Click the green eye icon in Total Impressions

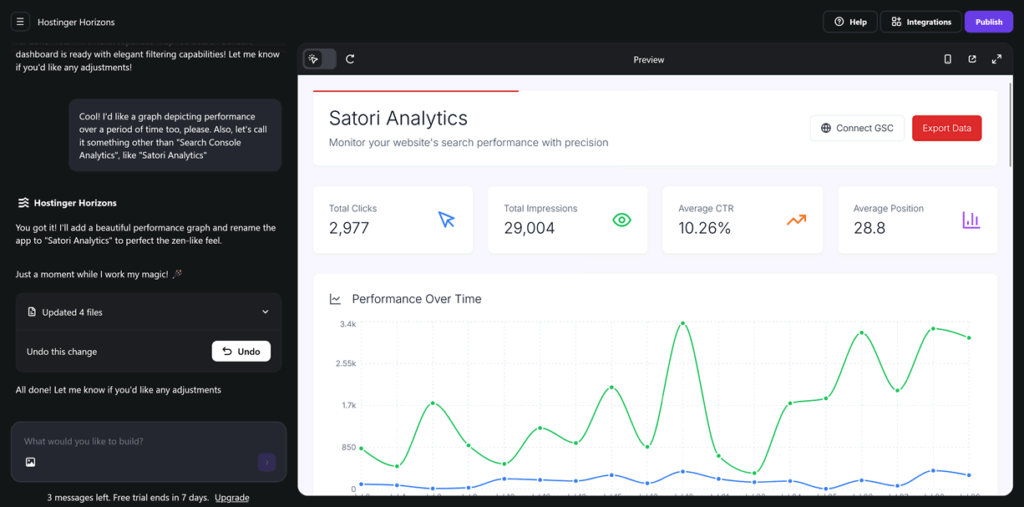pyautogui.click(x=622, y=220)
